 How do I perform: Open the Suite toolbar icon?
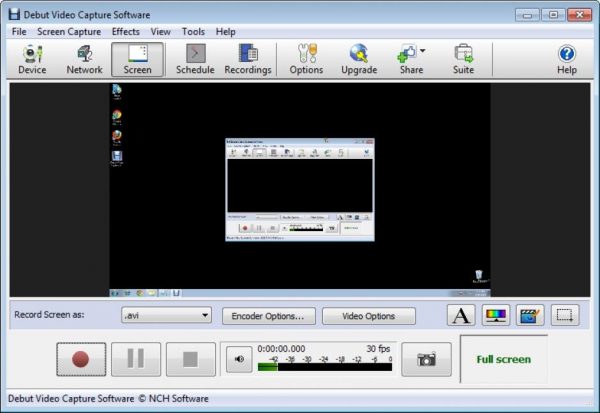pos(463,60)
